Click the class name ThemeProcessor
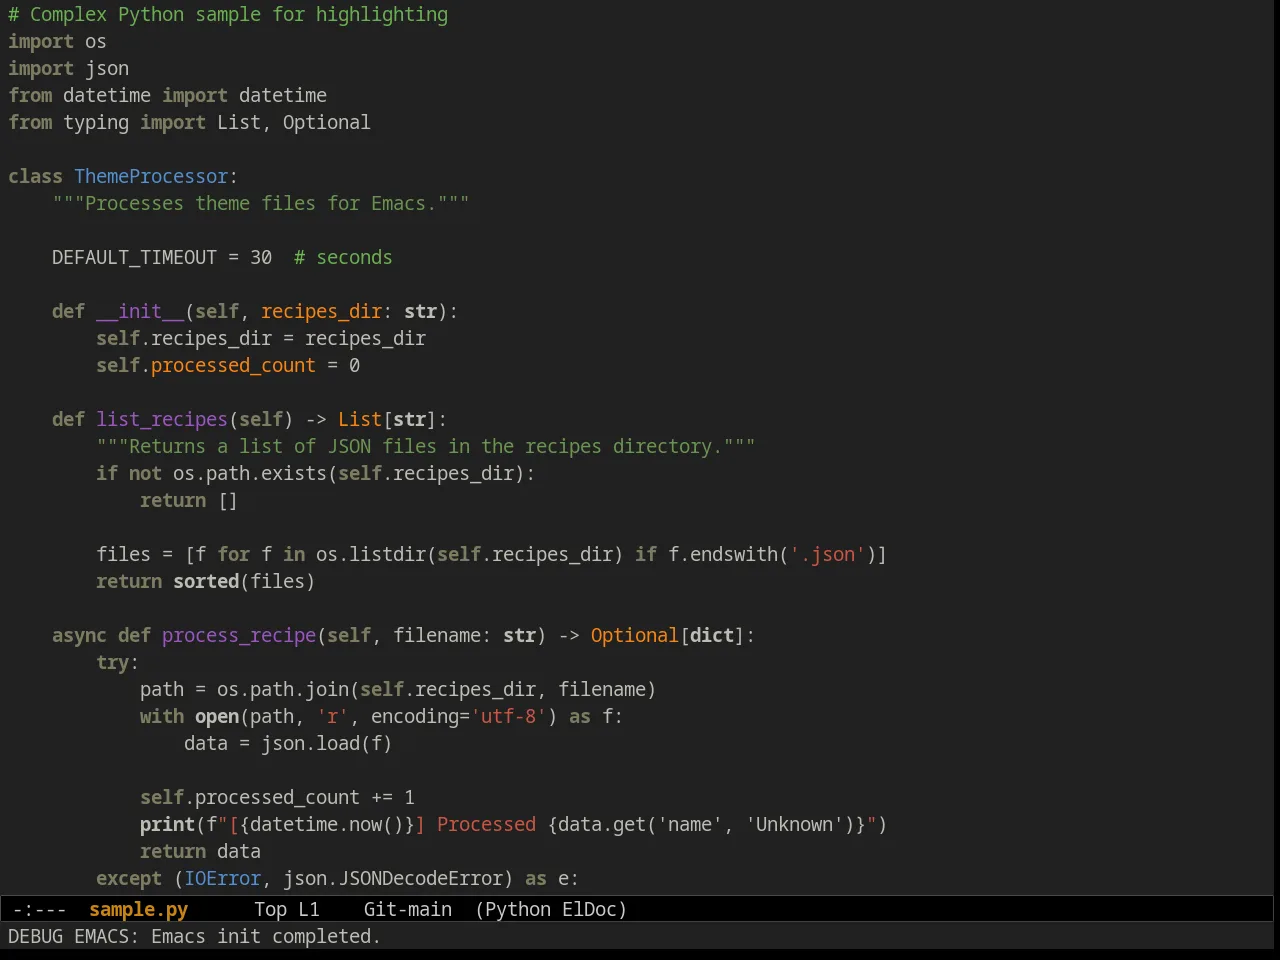 tap(151, 176)
